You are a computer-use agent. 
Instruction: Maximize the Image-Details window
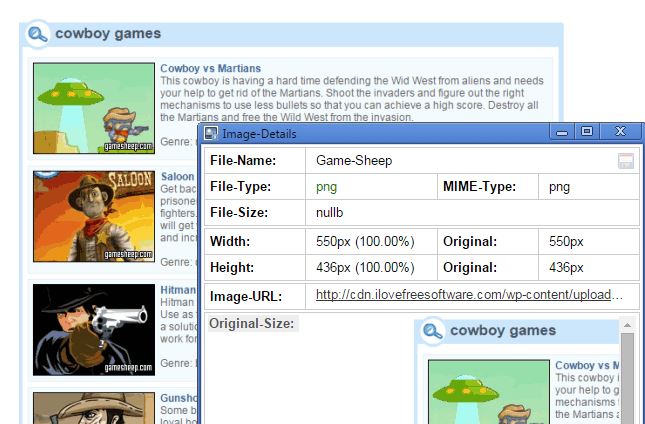click(x=587, y=132)
